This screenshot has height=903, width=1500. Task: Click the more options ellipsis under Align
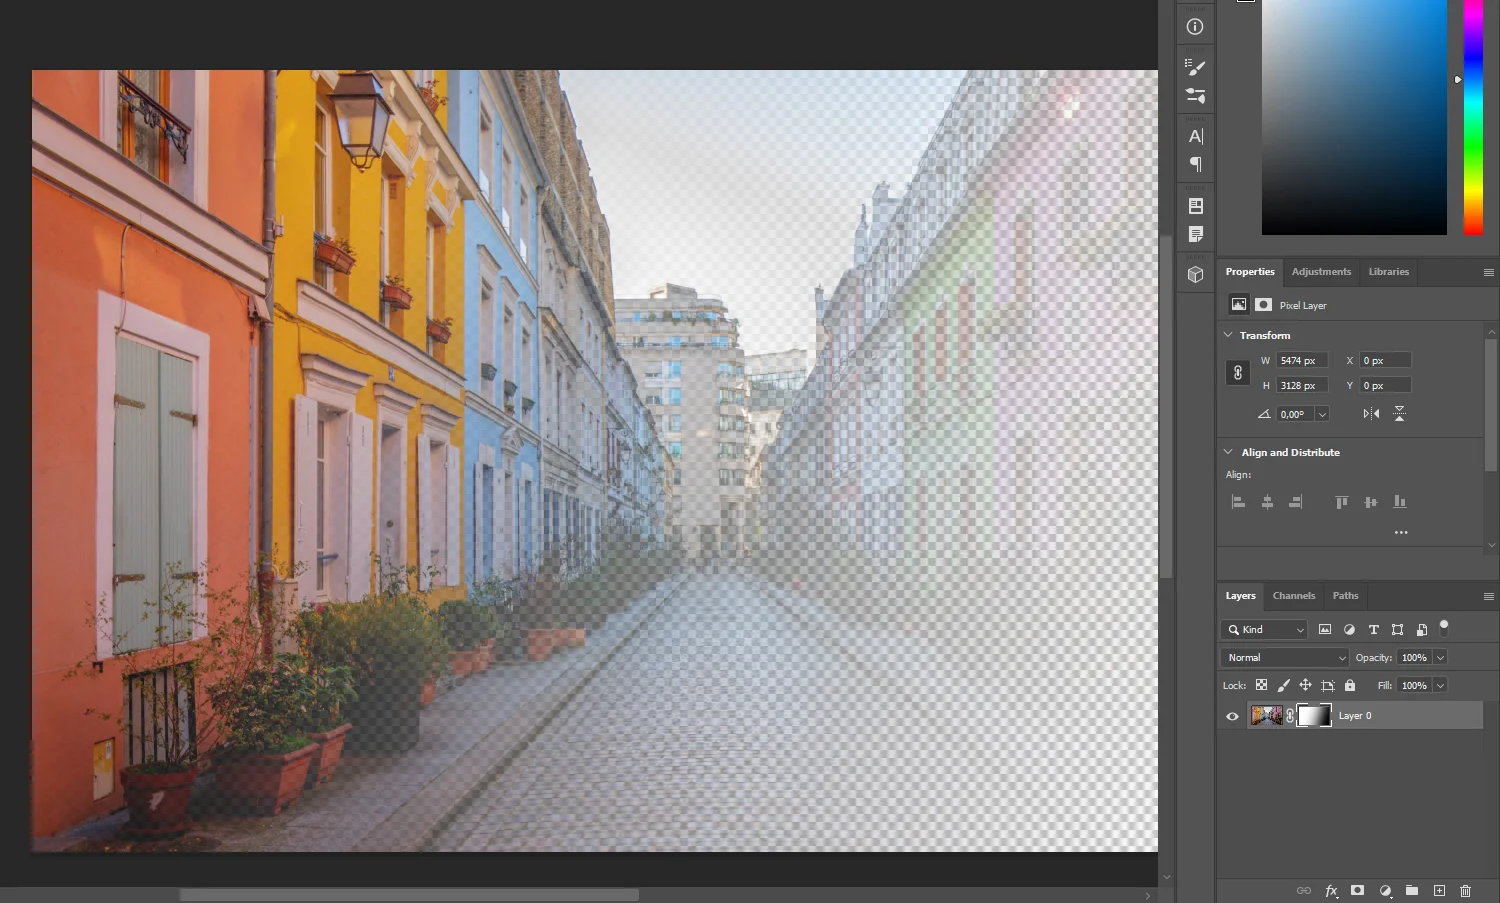click(1401, 533)
